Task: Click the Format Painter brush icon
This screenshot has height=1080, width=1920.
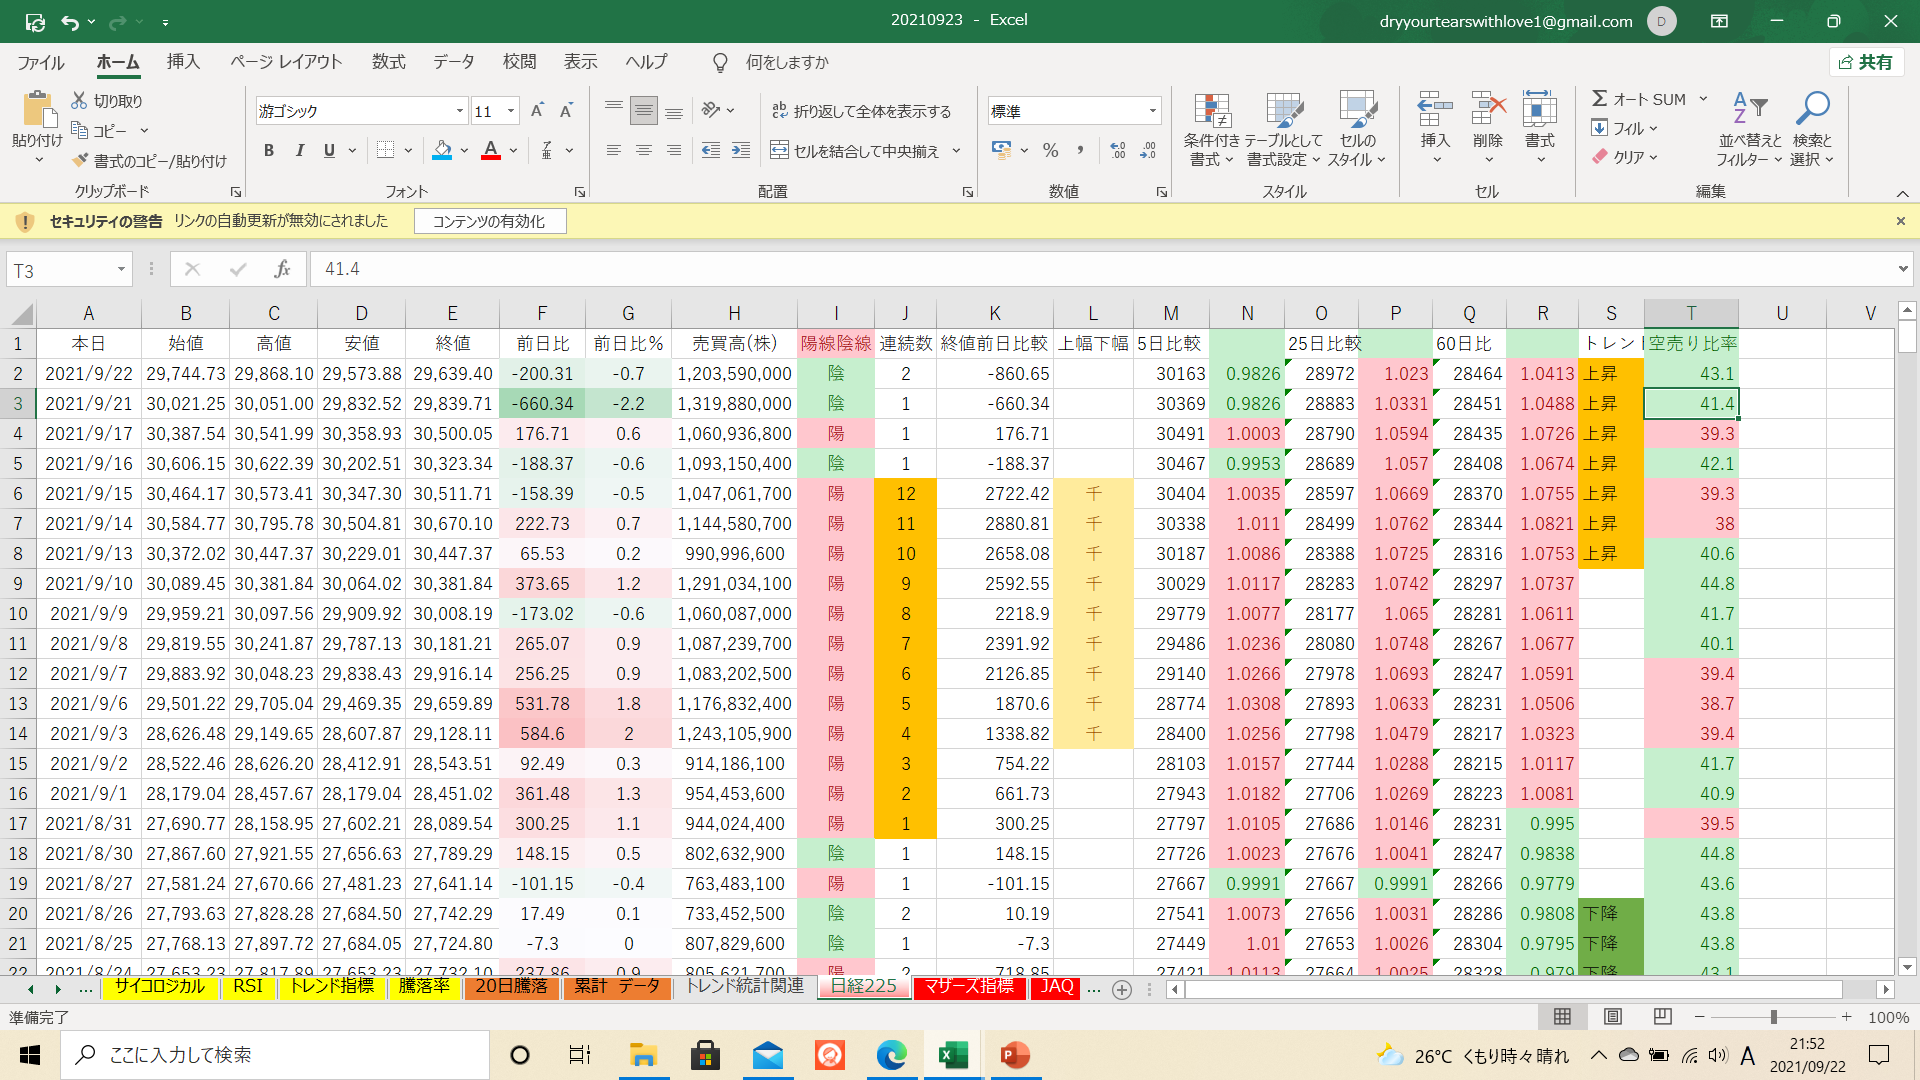Action: click(x=81, y=160)
